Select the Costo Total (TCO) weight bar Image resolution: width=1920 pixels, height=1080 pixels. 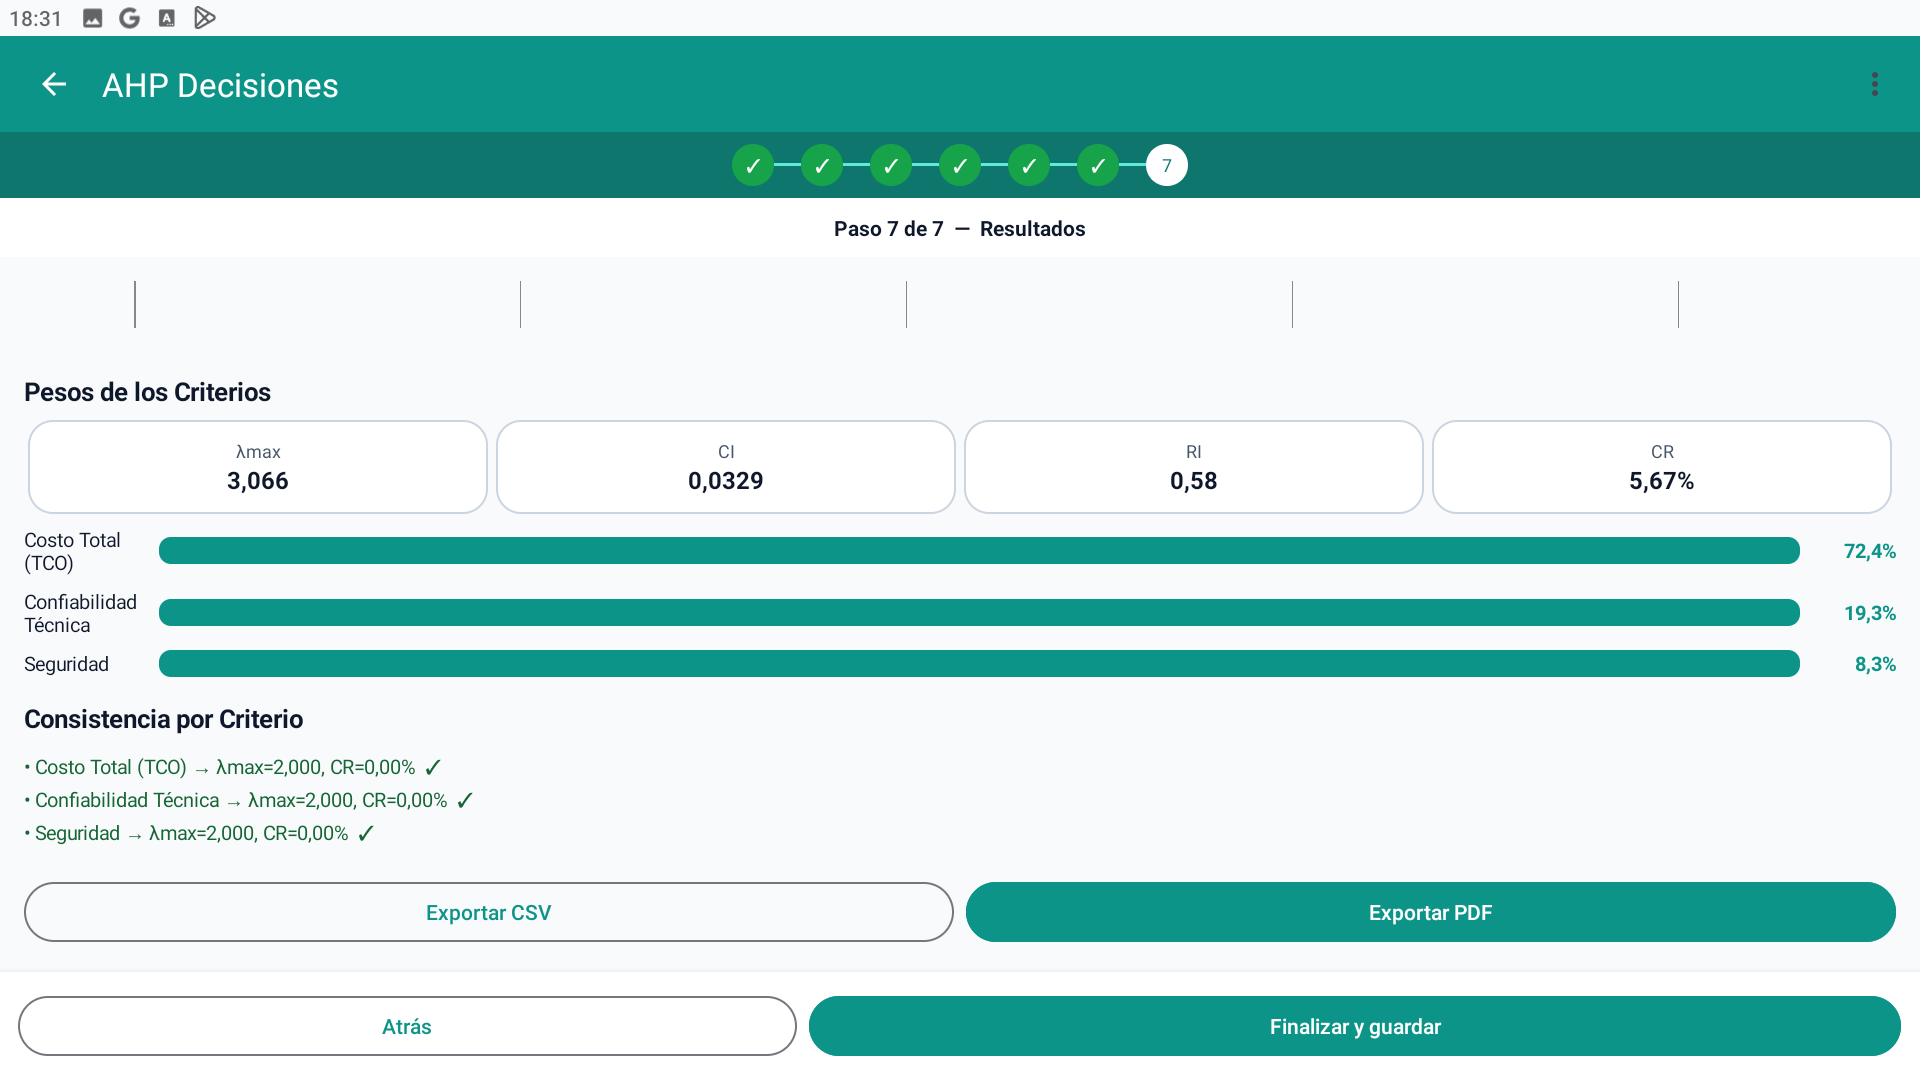pyautogui.click(x=979, y=551)
